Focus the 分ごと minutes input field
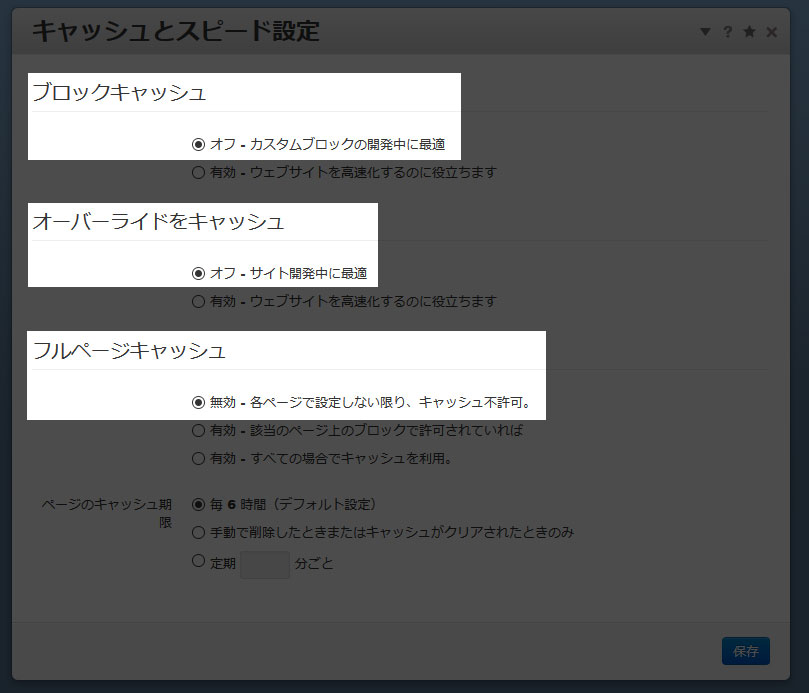 click(x=265, y=565)
